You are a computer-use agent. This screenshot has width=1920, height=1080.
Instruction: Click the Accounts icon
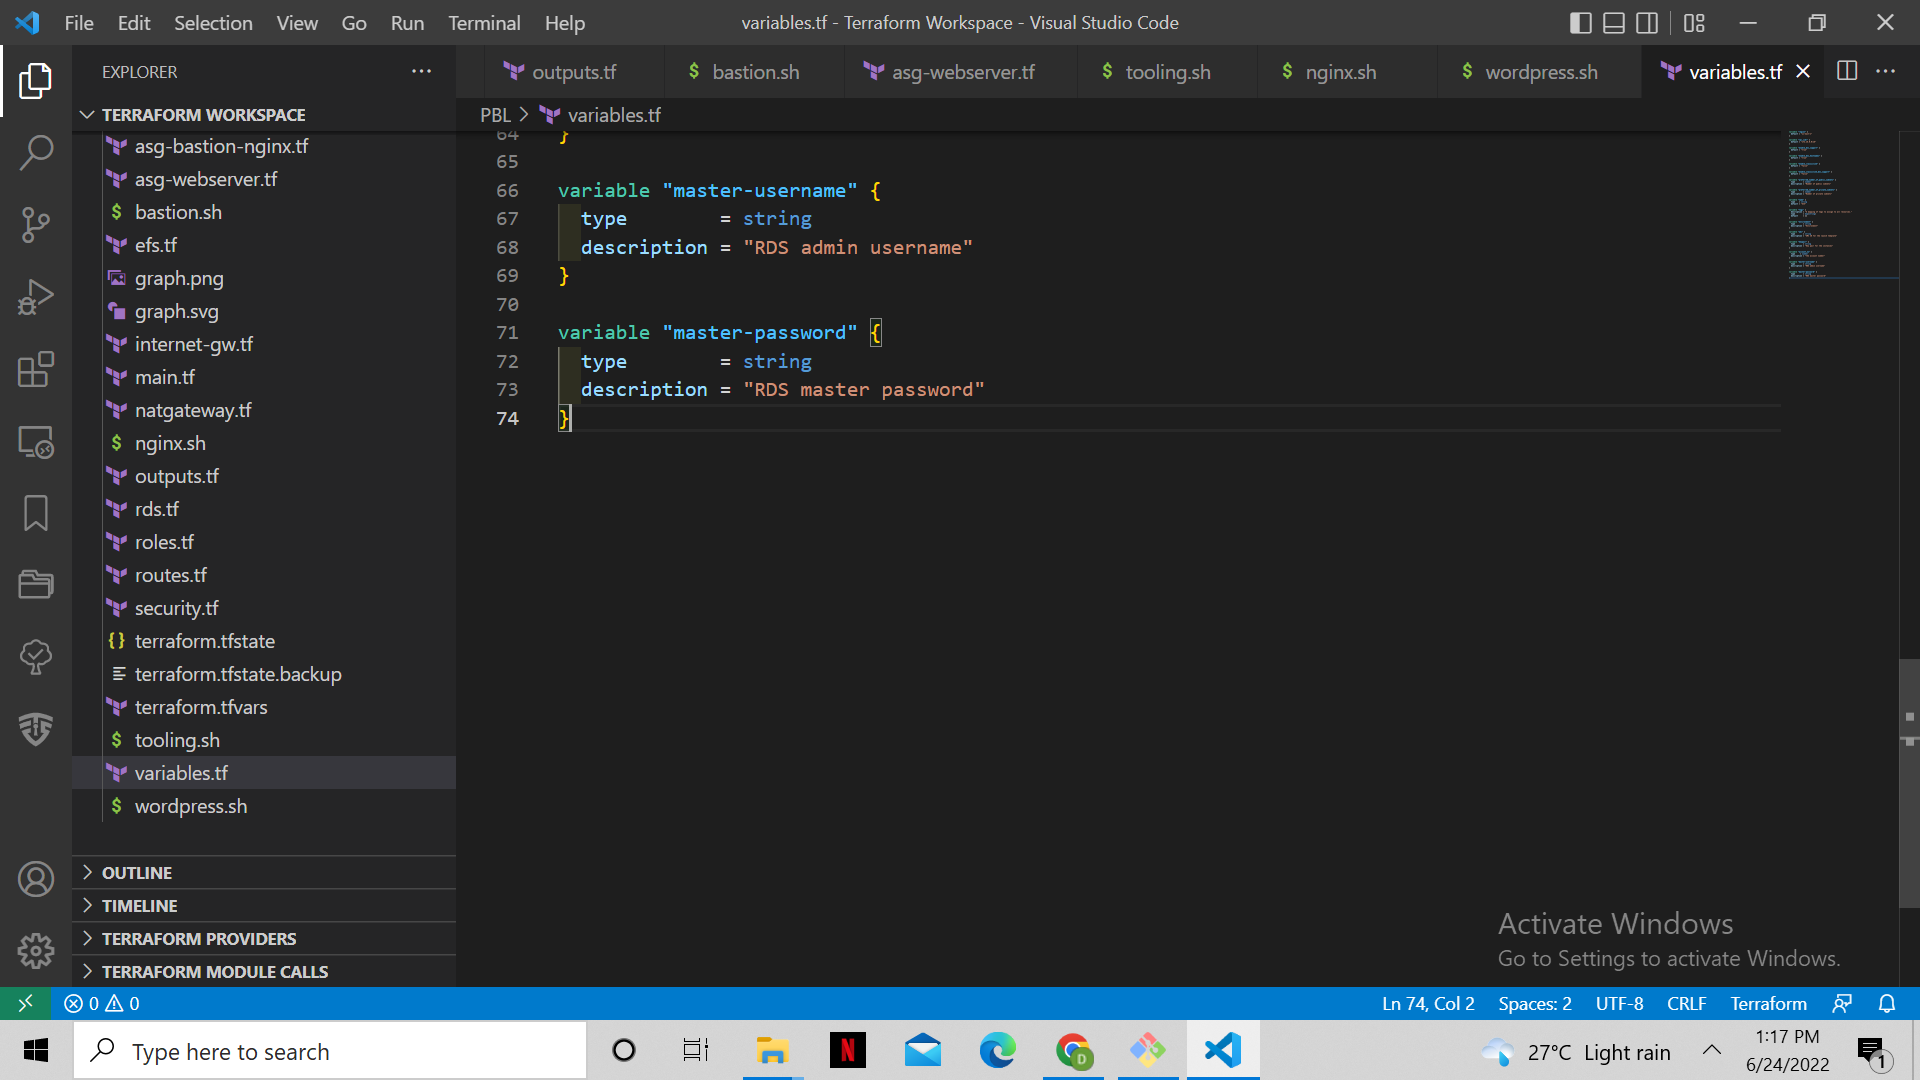36,879
